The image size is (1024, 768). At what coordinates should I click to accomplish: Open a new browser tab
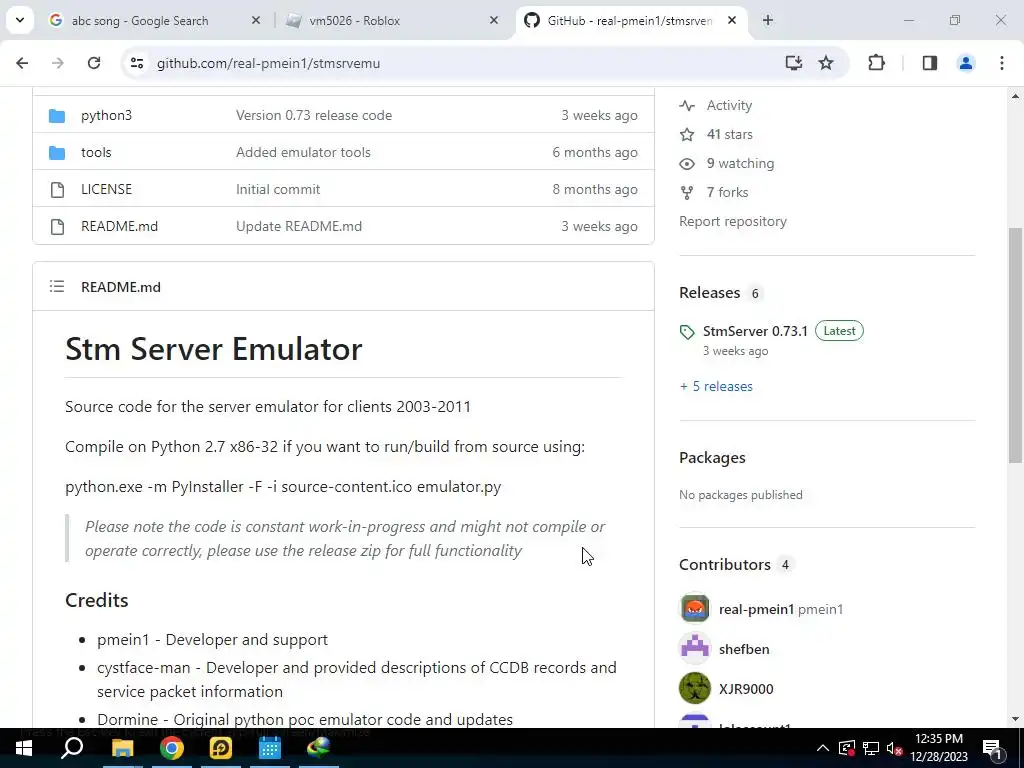[768, 21]
